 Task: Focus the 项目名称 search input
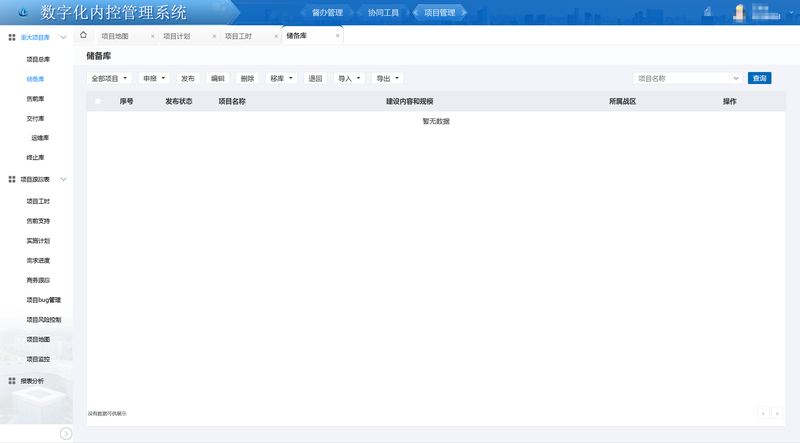click(682, 78)
